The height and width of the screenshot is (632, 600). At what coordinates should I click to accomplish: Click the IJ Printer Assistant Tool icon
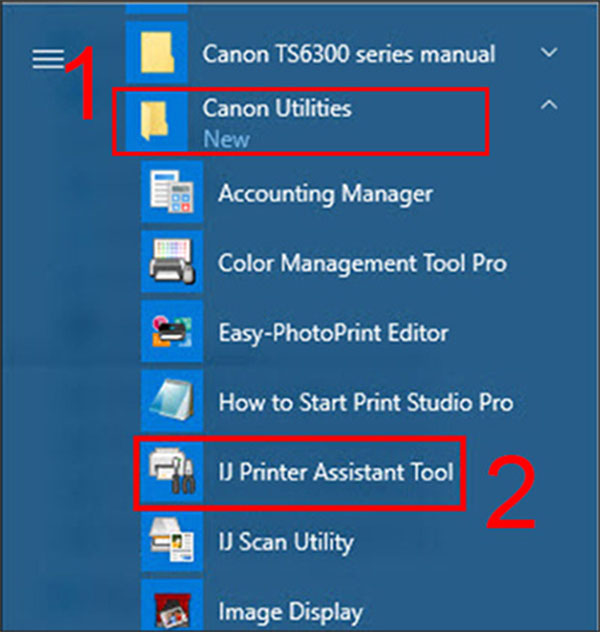coord(172,471)
